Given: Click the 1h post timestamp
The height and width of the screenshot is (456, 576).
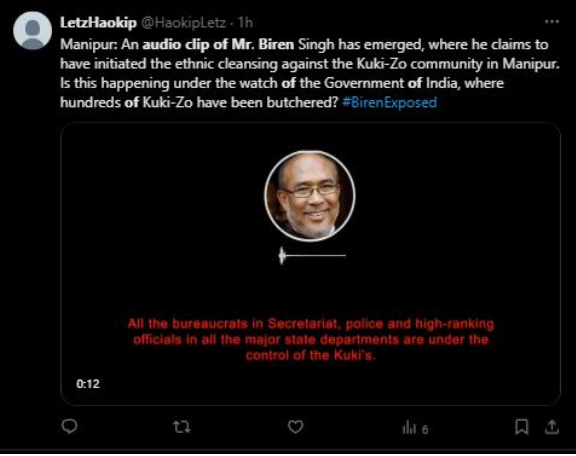Looking at the screenshot, I should [x=245, y=23].
